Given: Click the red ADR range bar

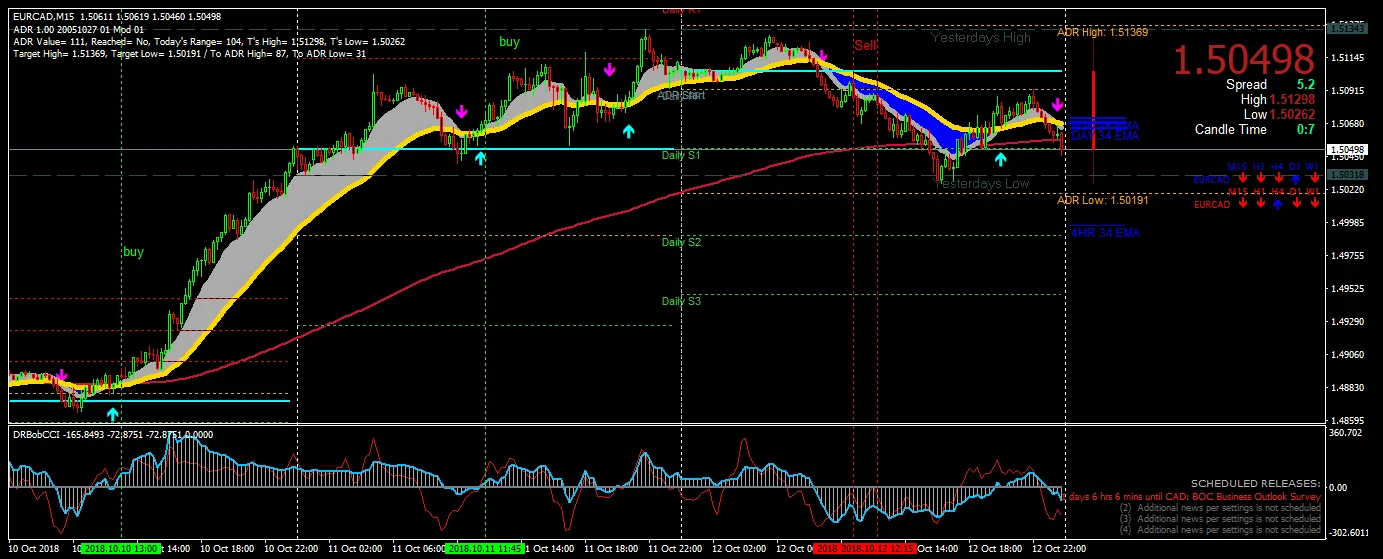Looking at the screenshot, I should click(x=1093, y=110).
